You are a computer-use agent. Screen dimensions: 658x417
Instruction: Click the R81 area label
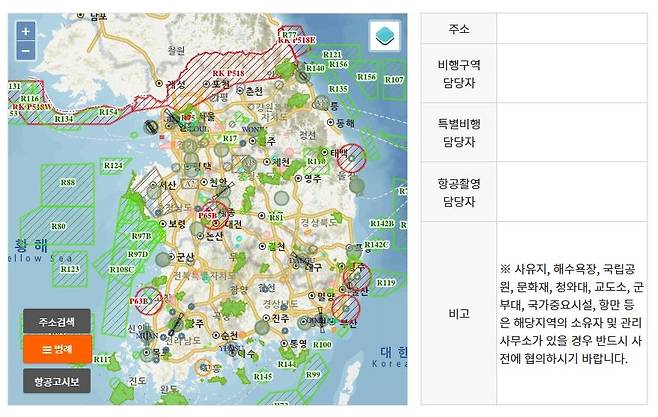pyautogui.click(x=276, y=217)
